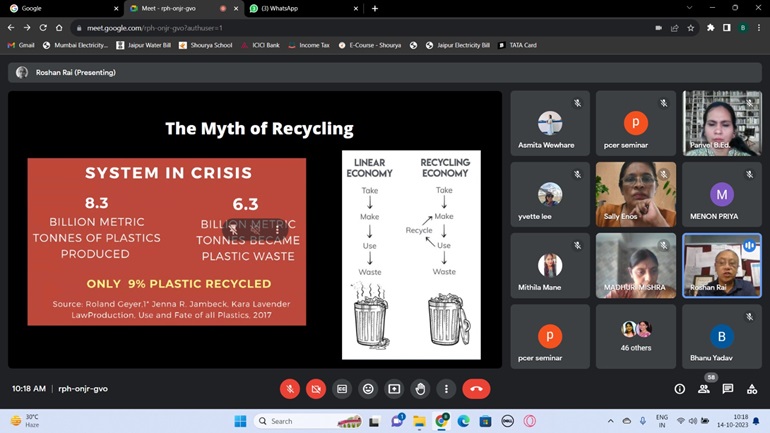Toggle closed captions button
This screenshot has width=770, height=433.
[x=342, y=389]
